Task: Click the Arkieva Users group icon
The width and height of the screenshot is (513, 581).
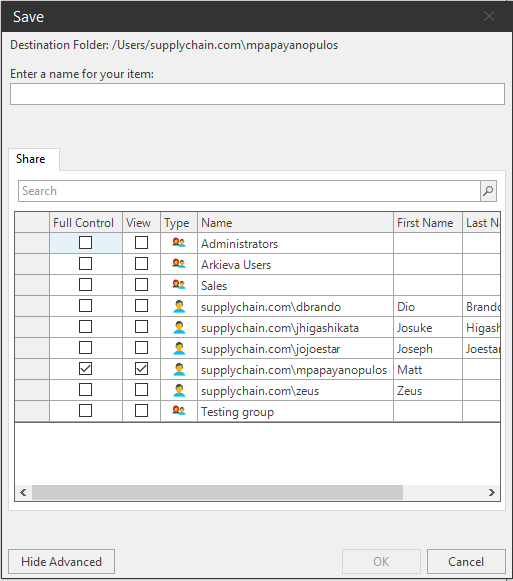Action: 179,264
